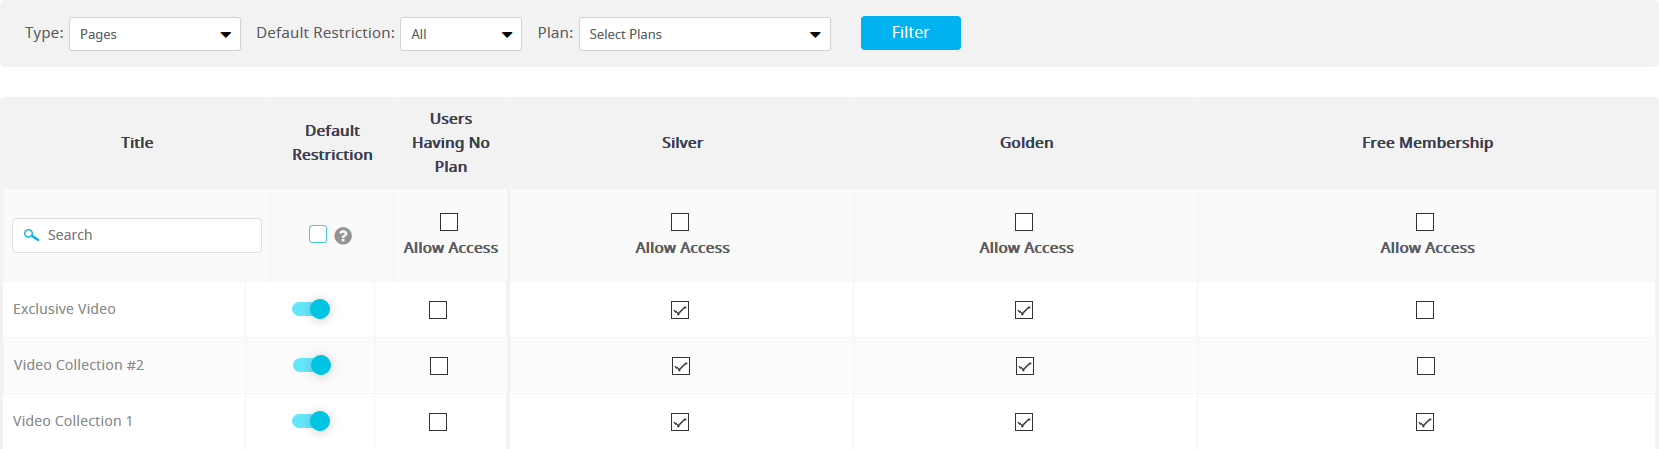
Task: Expand the Select Plans dropdown
Action: 705,34
